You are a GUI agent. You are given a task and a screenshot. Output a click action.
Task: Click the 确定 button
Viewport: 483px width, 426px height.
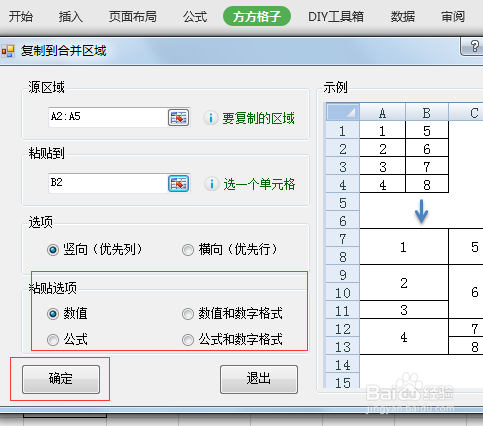pyautogui.click(x=61, y=379)
